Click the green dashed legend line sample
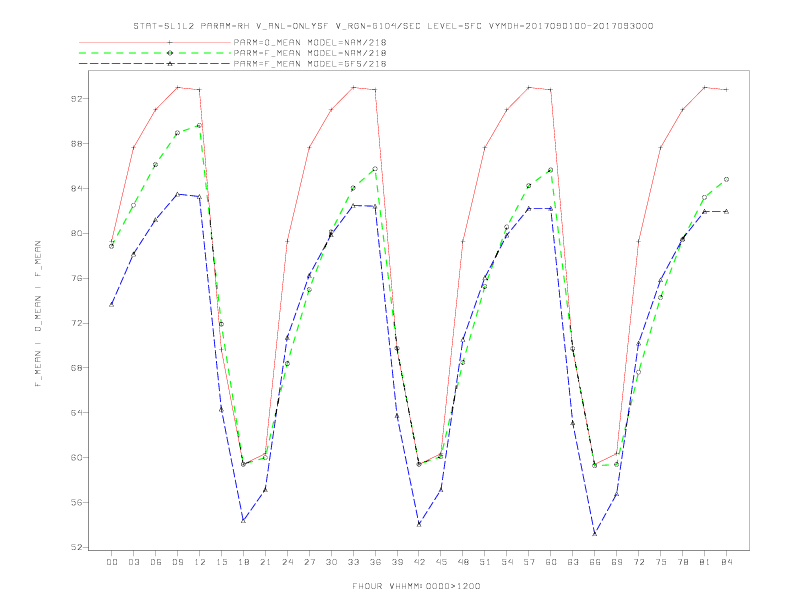This screenshot has height=612, width=792. 155,53
